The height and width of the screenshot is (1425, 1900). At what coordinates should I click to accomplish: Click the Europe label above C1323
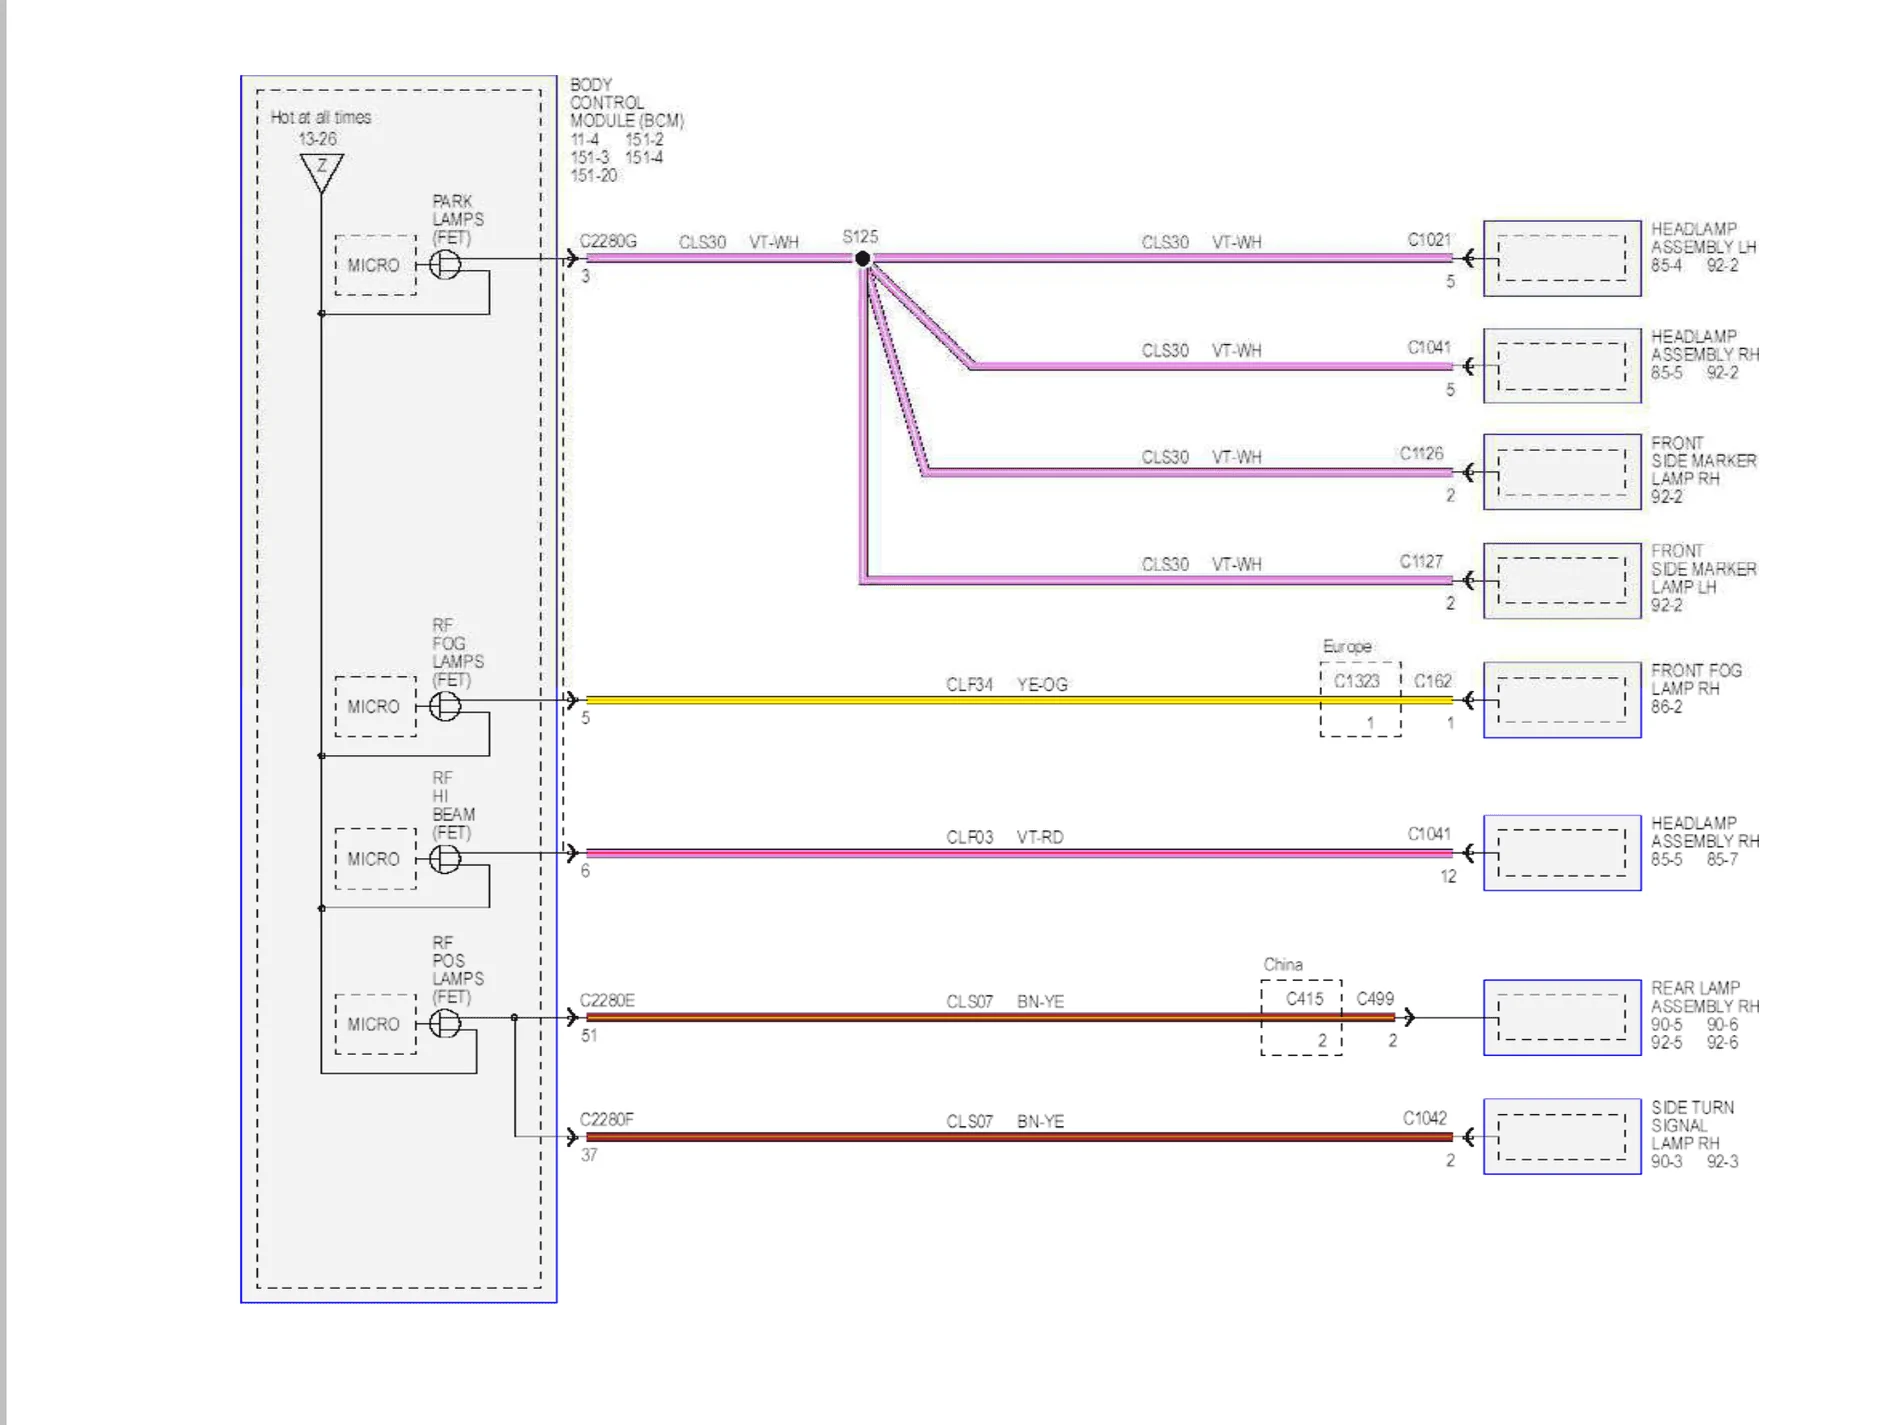(x=1347, y=647)
